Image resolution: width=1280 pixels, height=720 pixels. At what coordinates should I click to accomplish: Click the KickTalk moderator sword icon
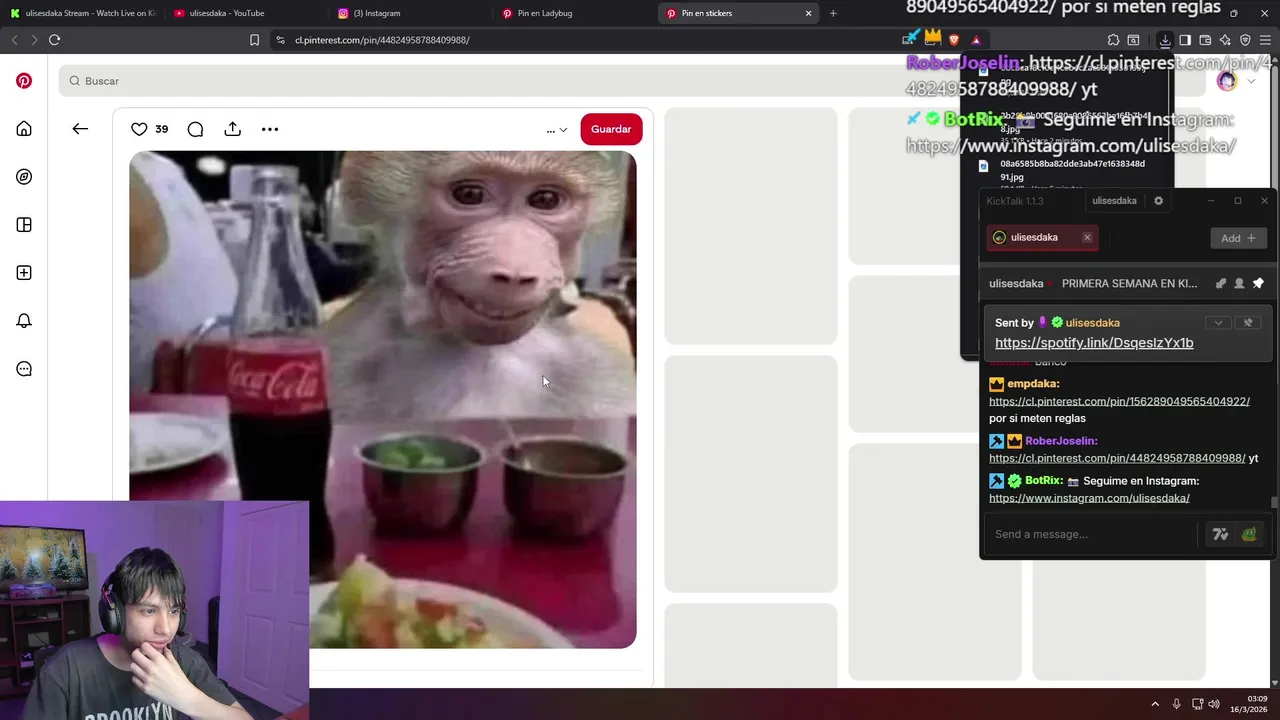1220,284
